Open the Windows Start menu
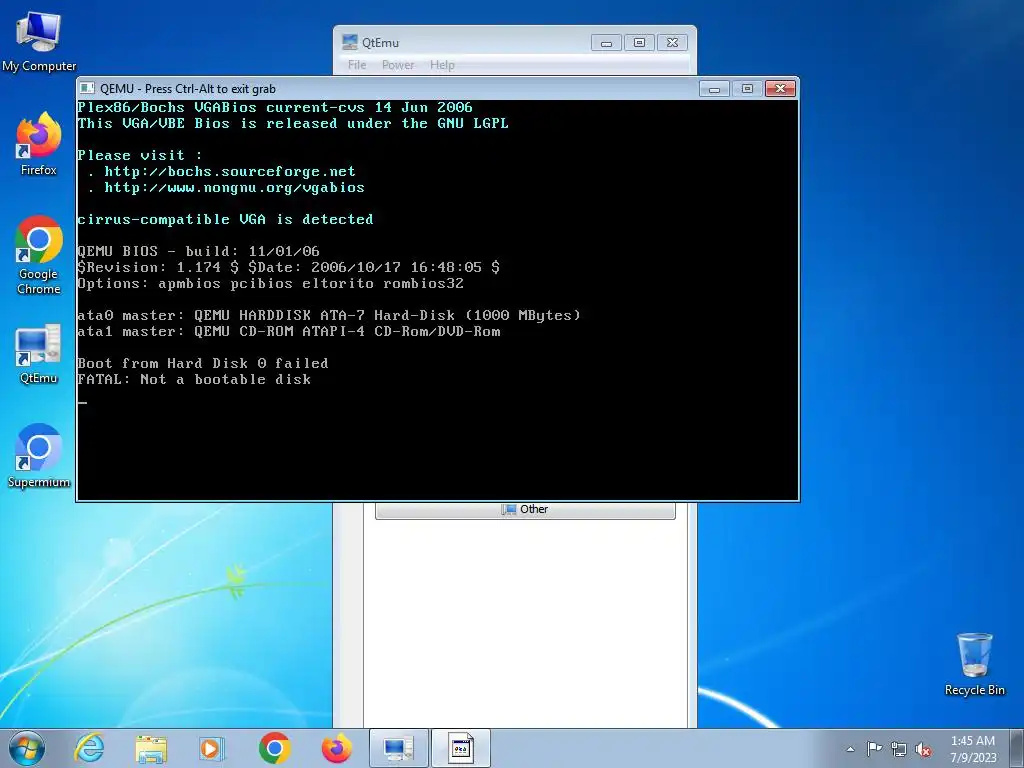Viewport: 1024px width, 768px height. (x=27, y=748)
